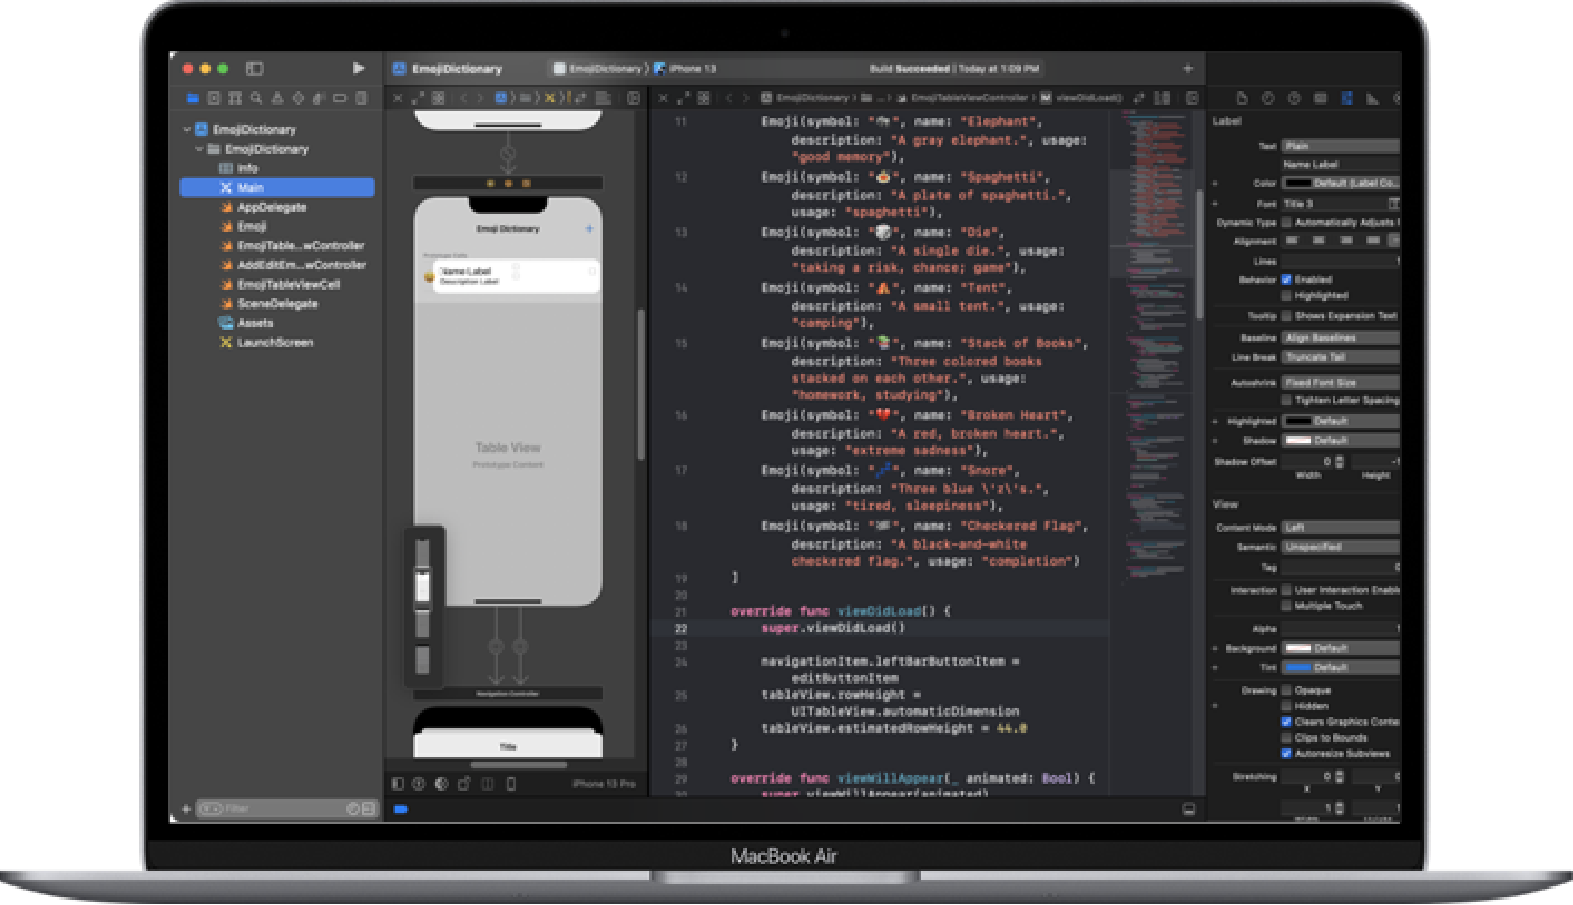Image resolution: width=1573 pixels, height=905 pixels.
Task: Enable Tighten Letter Spacing
Action: (1287, 400)
